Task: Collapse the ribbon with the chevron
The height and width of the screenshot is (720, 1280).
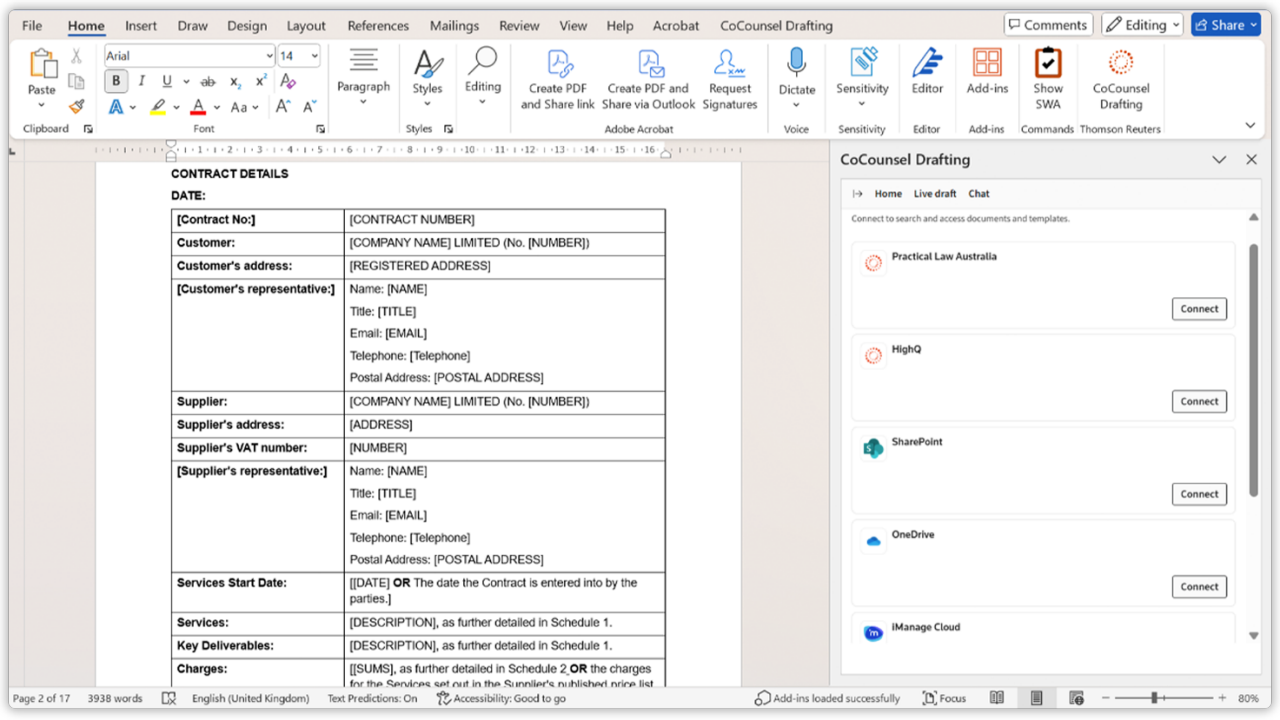Action: [1250, 126]
